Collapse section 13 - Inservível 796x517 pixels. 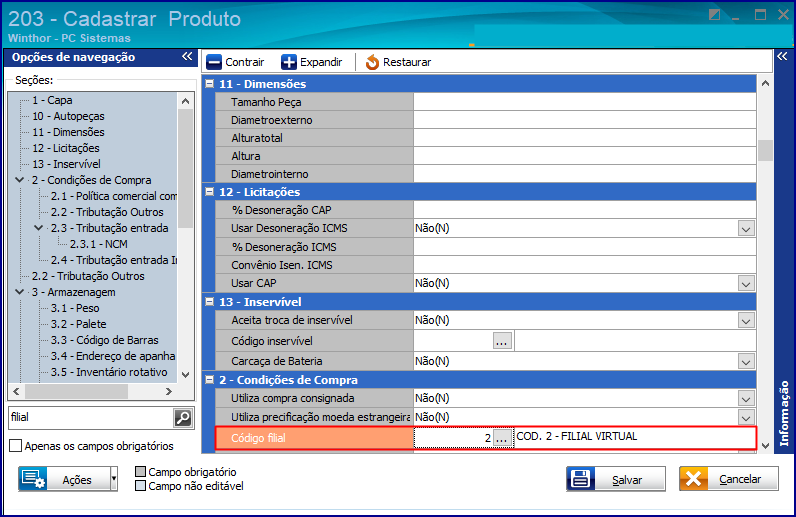210,302
